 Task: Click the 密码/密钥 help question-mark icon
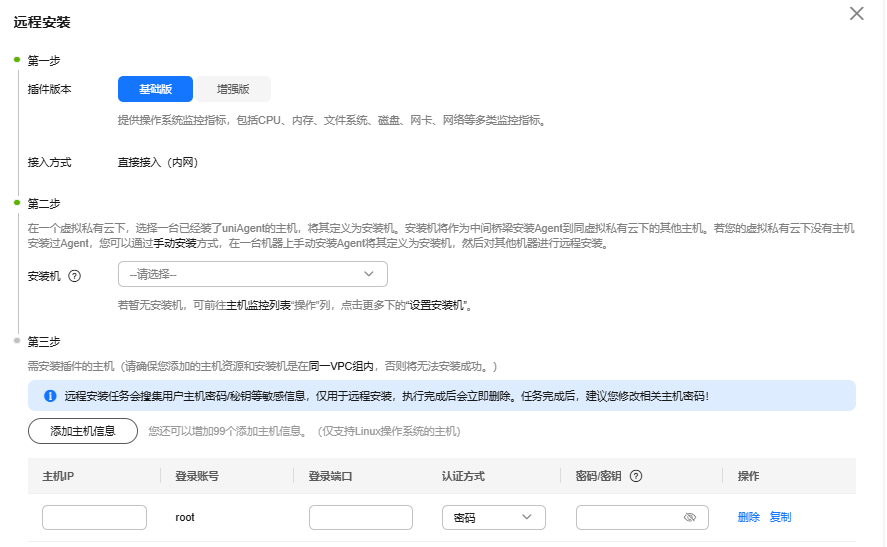pyautogui.click(x=636, y=476)
